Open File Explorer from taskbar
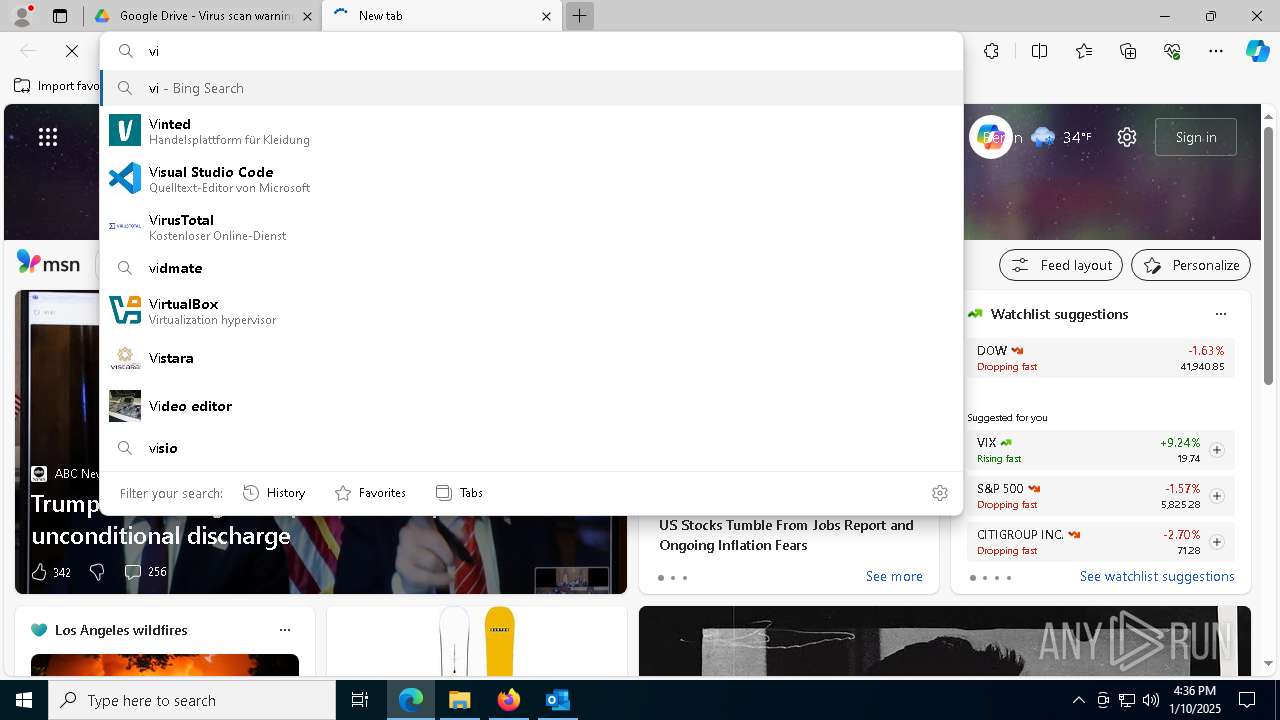Viewport: 1280px width, 720px height. pyautogui.click(x=459, y=700)
